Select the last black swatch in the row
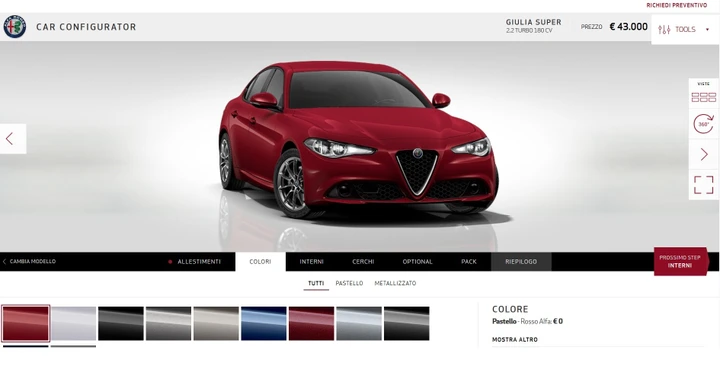The height and width of the screenshot is (369, 720). 406,324
